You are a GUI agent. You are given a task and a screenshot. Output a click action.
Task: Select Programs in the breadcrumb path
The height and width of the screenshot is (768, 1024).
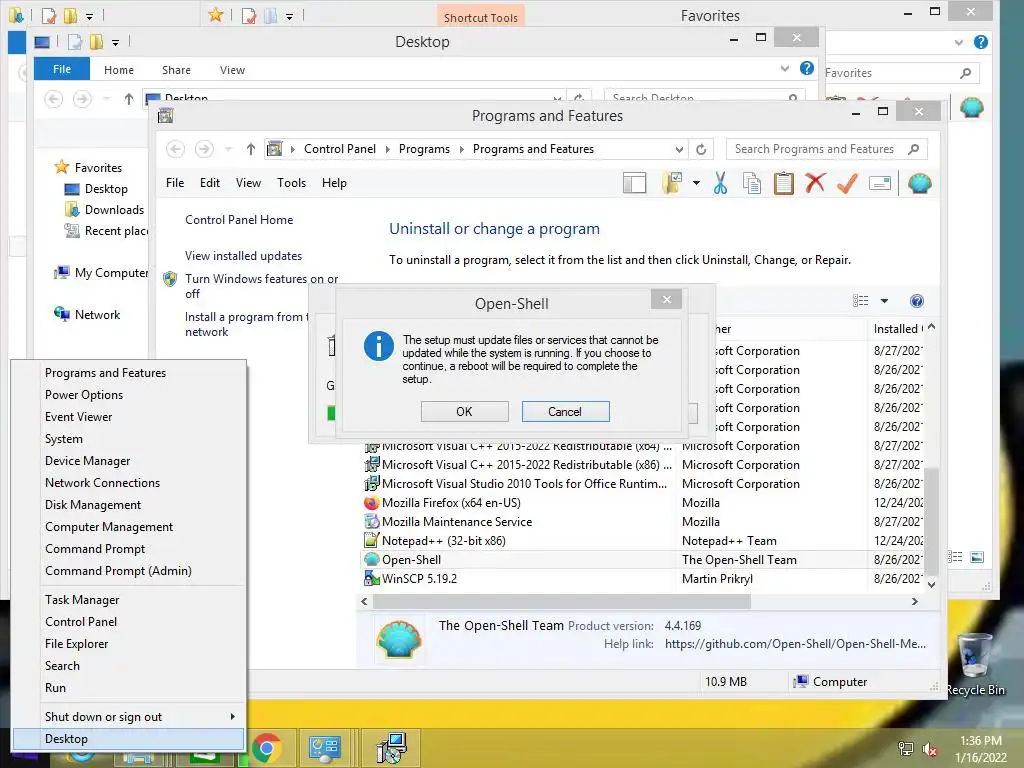pyautogui.click(x=424, y=149)
